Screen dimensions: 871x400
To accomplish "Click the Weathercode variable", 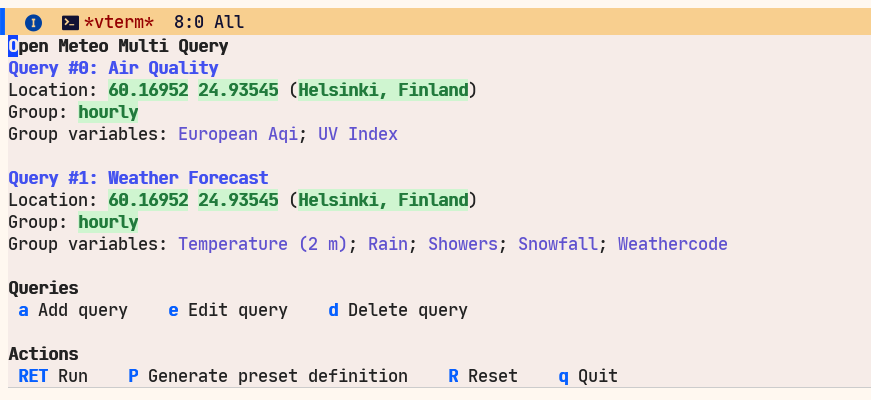I will (673, 244).
